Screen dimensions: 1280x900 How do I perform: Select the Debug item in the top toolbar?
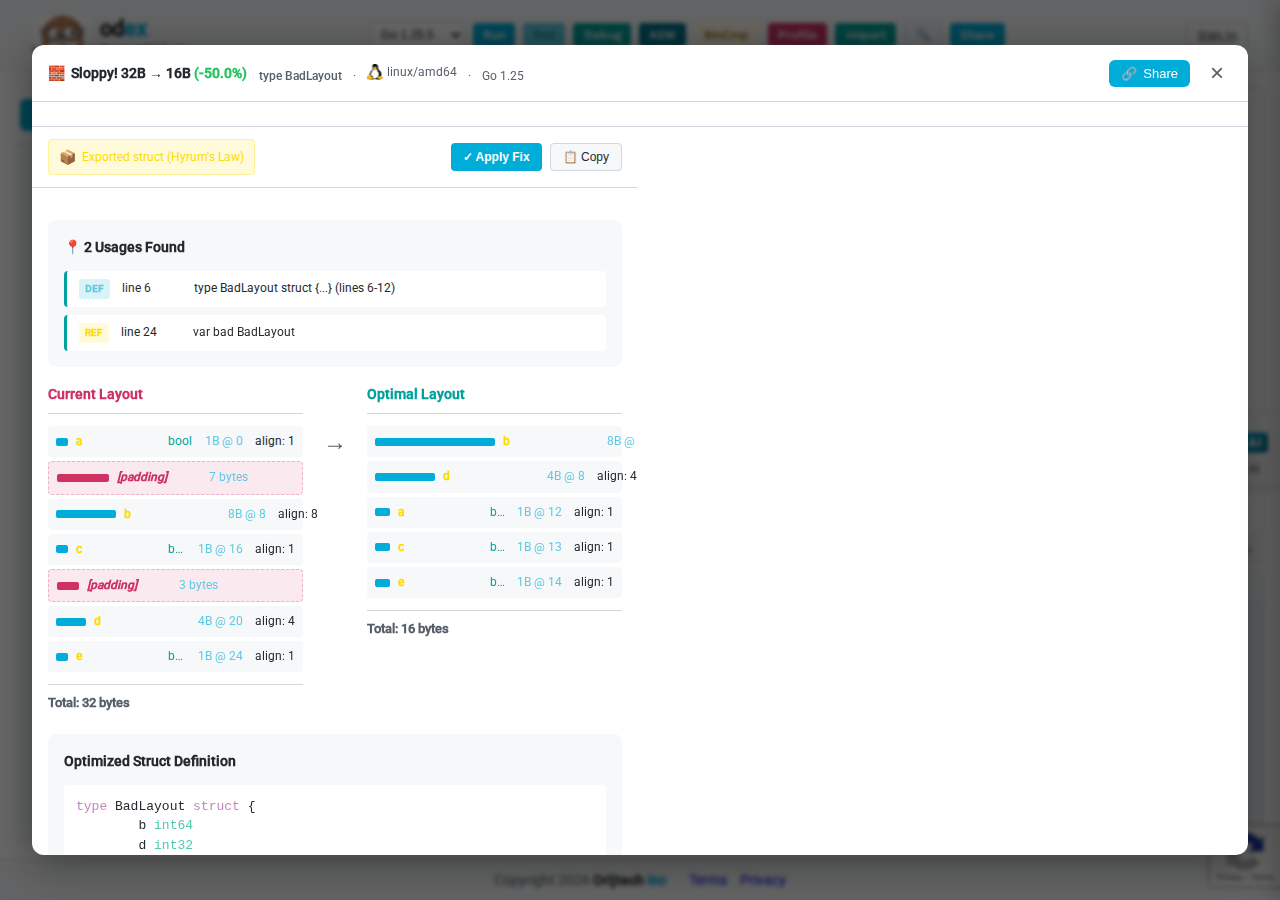coord(602,34)
